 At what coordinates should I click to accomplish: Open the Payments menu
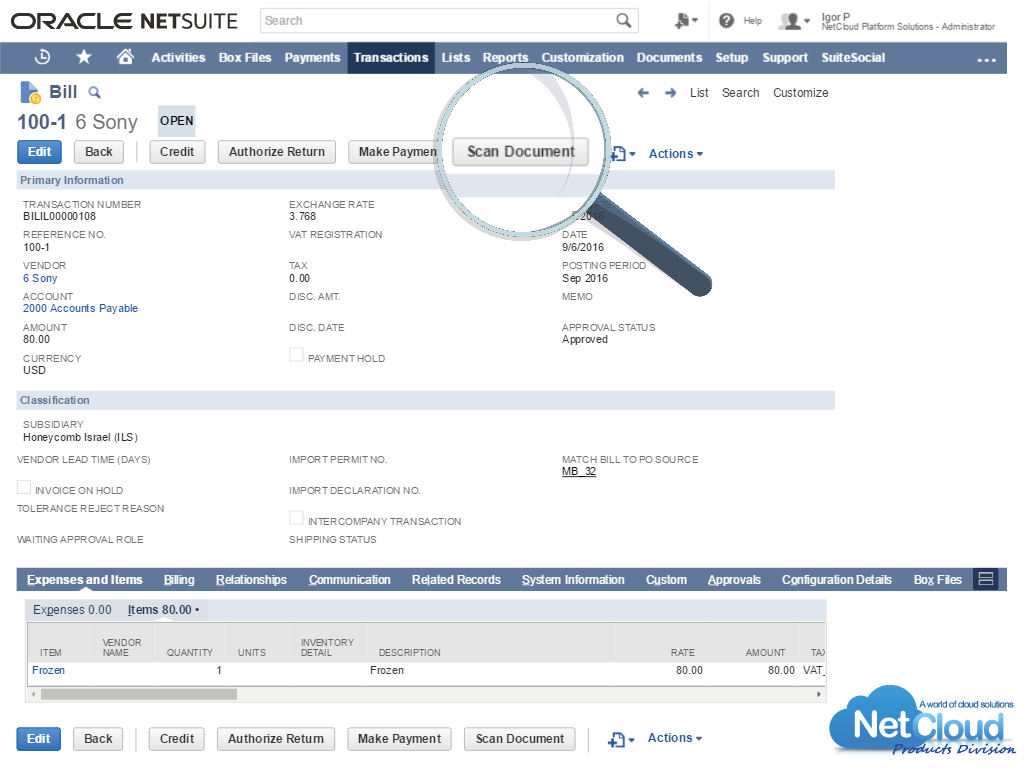point(312,57)
